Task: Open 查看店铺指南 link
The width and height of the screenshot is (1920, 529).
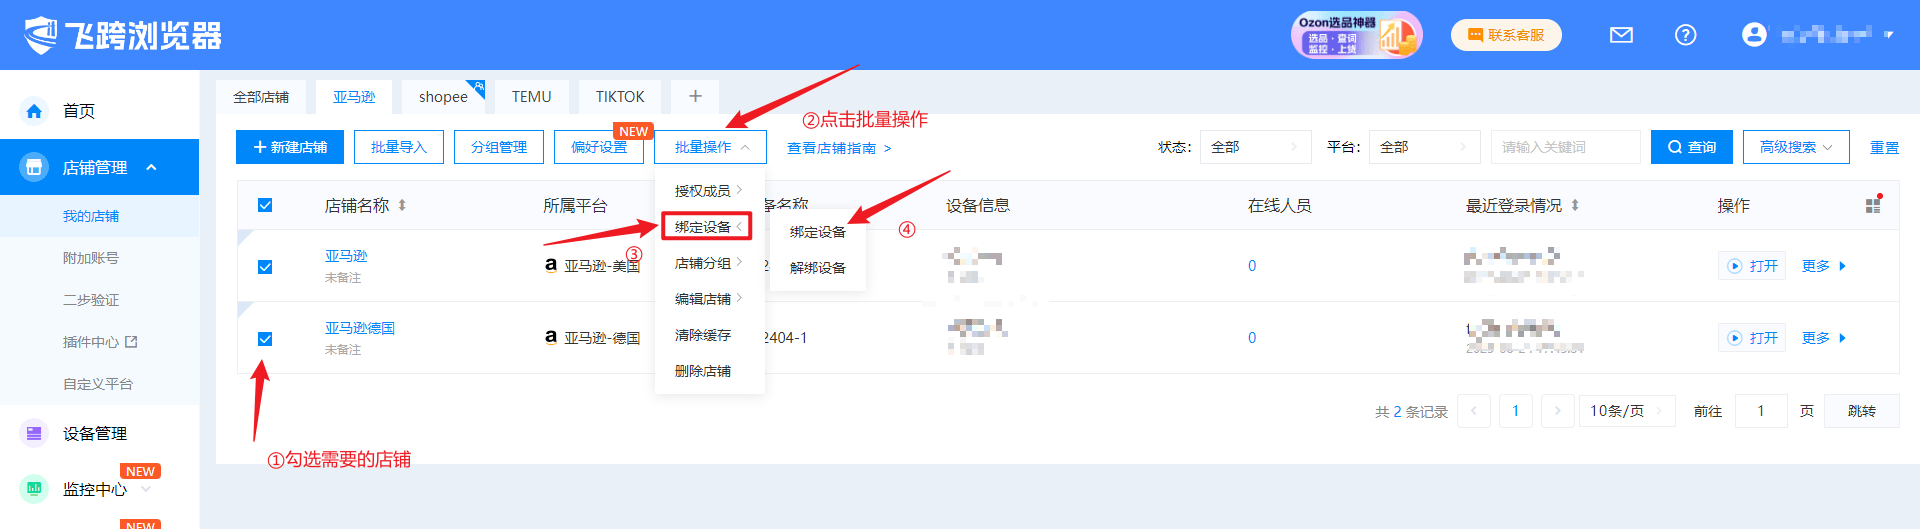Action: click(x=839, y=148)
